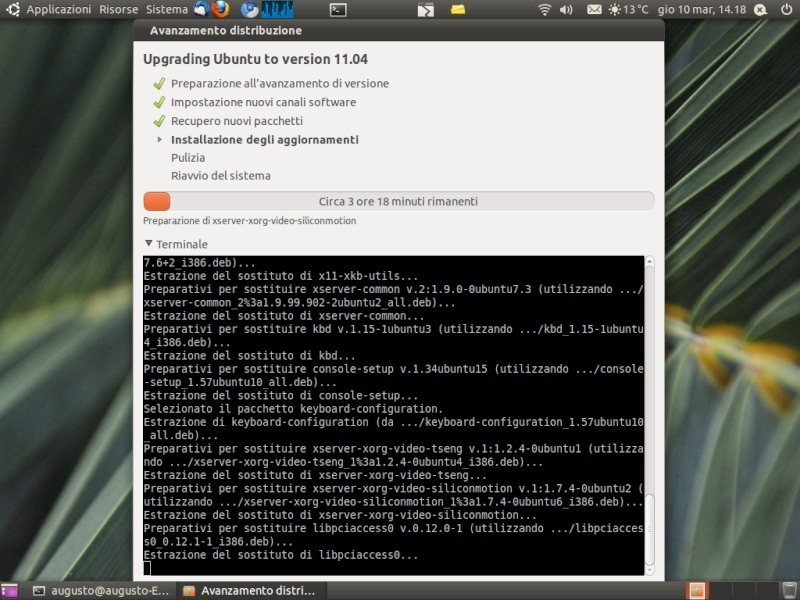Screen dimensions: 800x600
Task: Open the Sistema menu
Action: [167, 9]
